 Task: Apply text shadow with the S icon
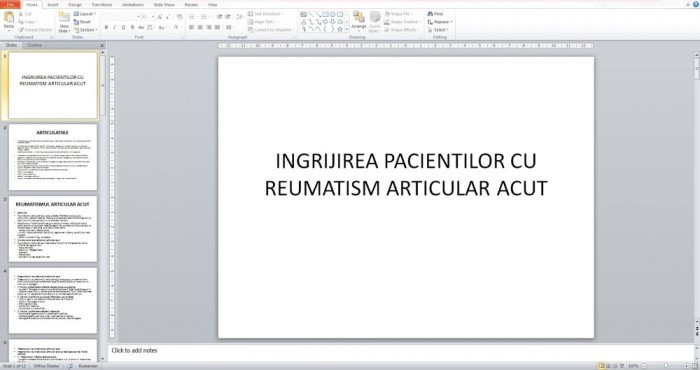point(132,27)
